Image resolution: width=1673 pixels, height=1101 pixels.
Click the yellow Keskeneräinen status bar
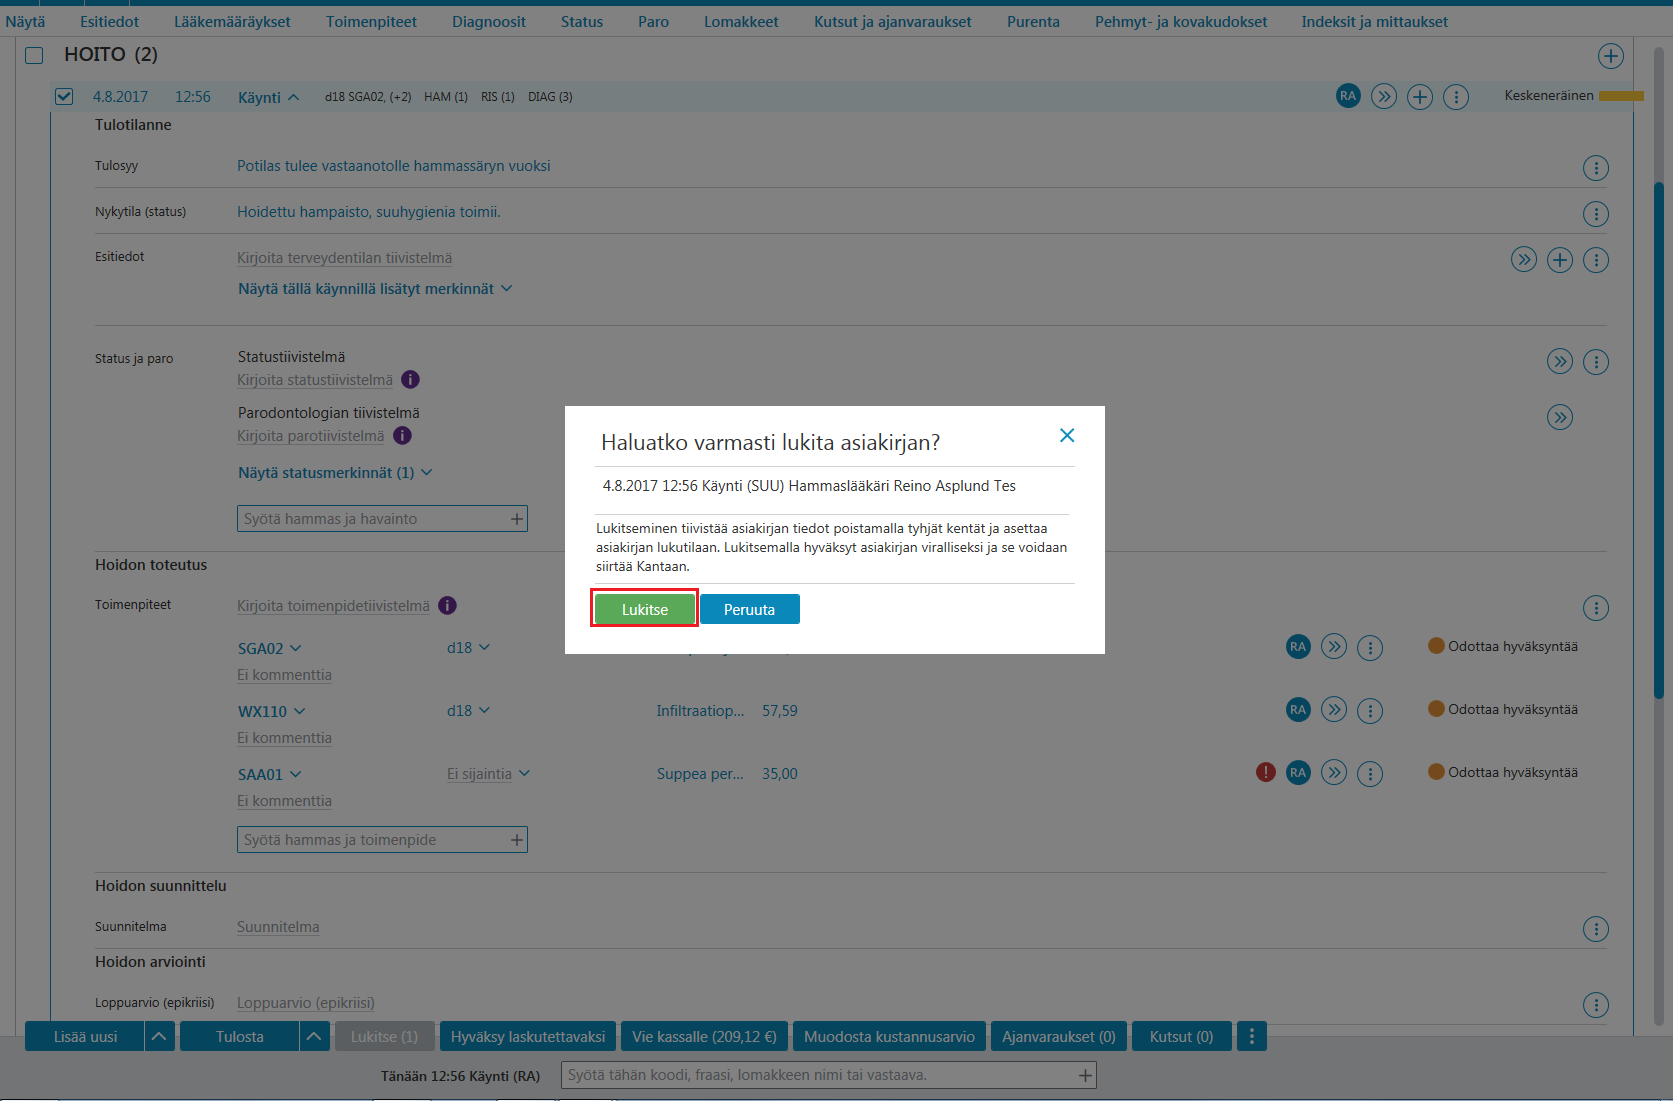[1621, 96]
